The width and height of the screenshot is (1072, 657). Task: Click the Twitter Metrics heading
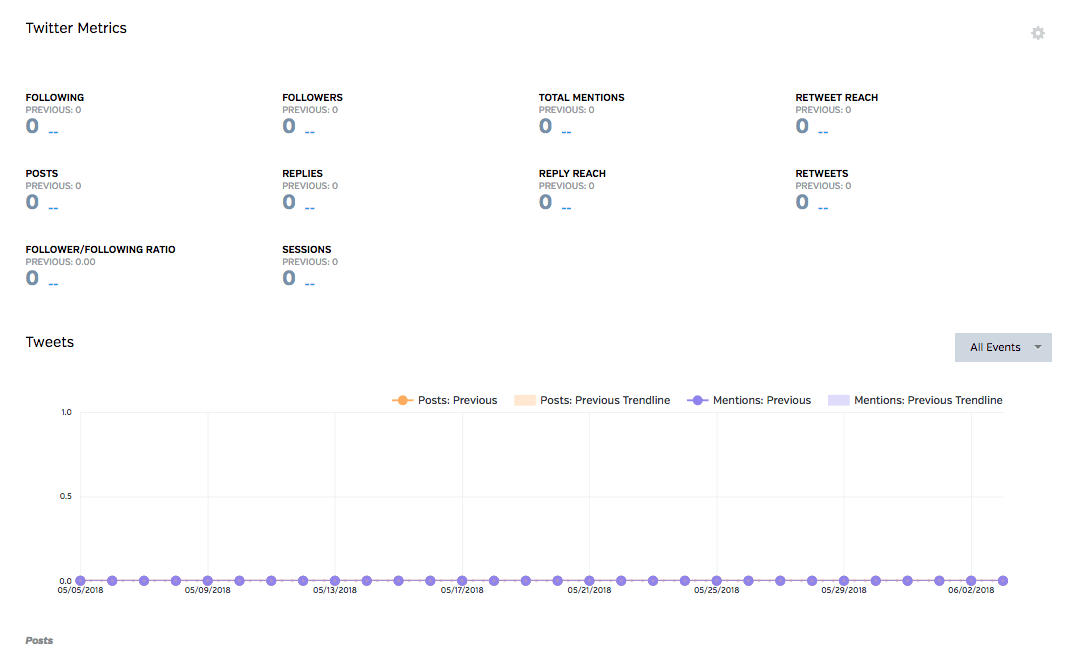coord(76,28)
